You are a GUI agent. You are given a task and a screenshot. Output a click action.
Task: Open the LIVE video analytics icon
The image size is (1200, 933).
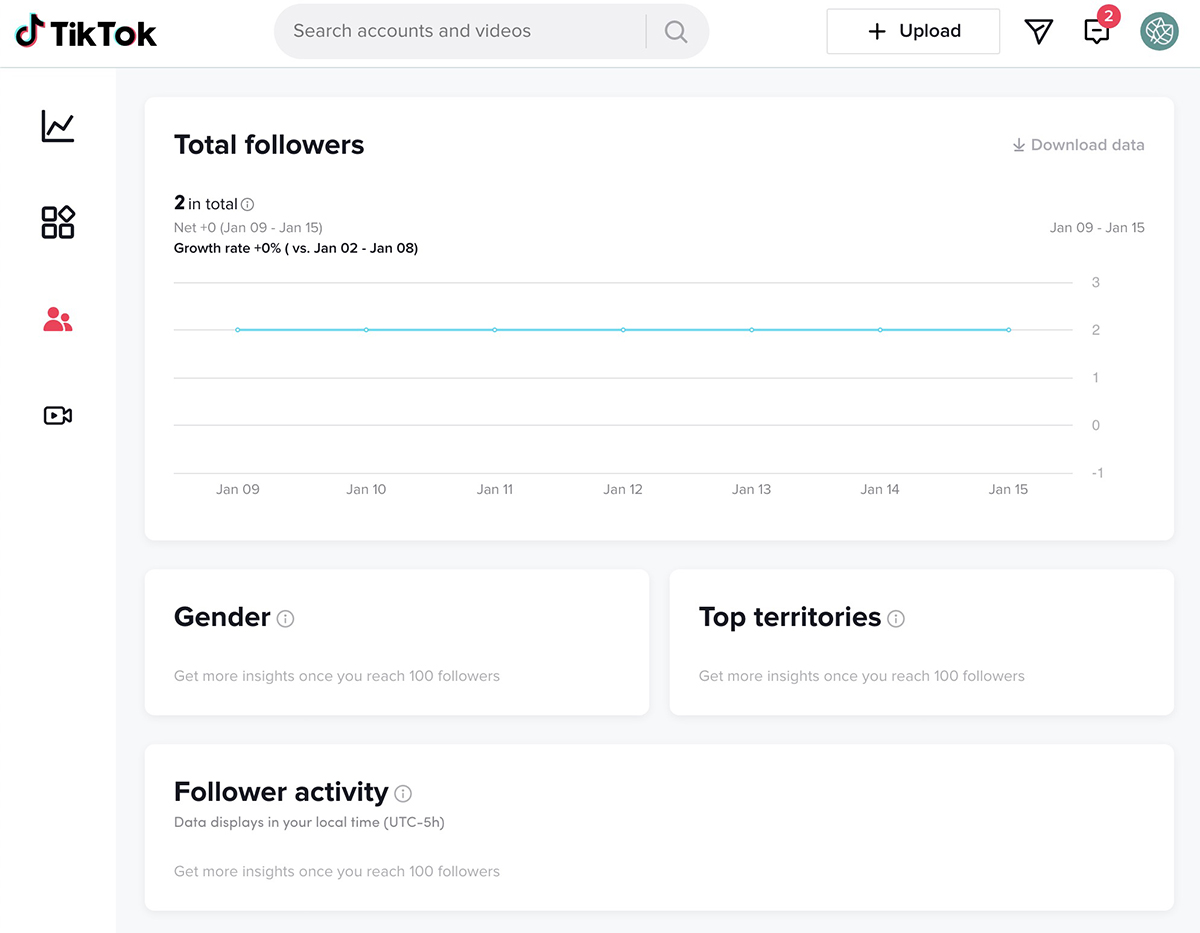[58, 415]
